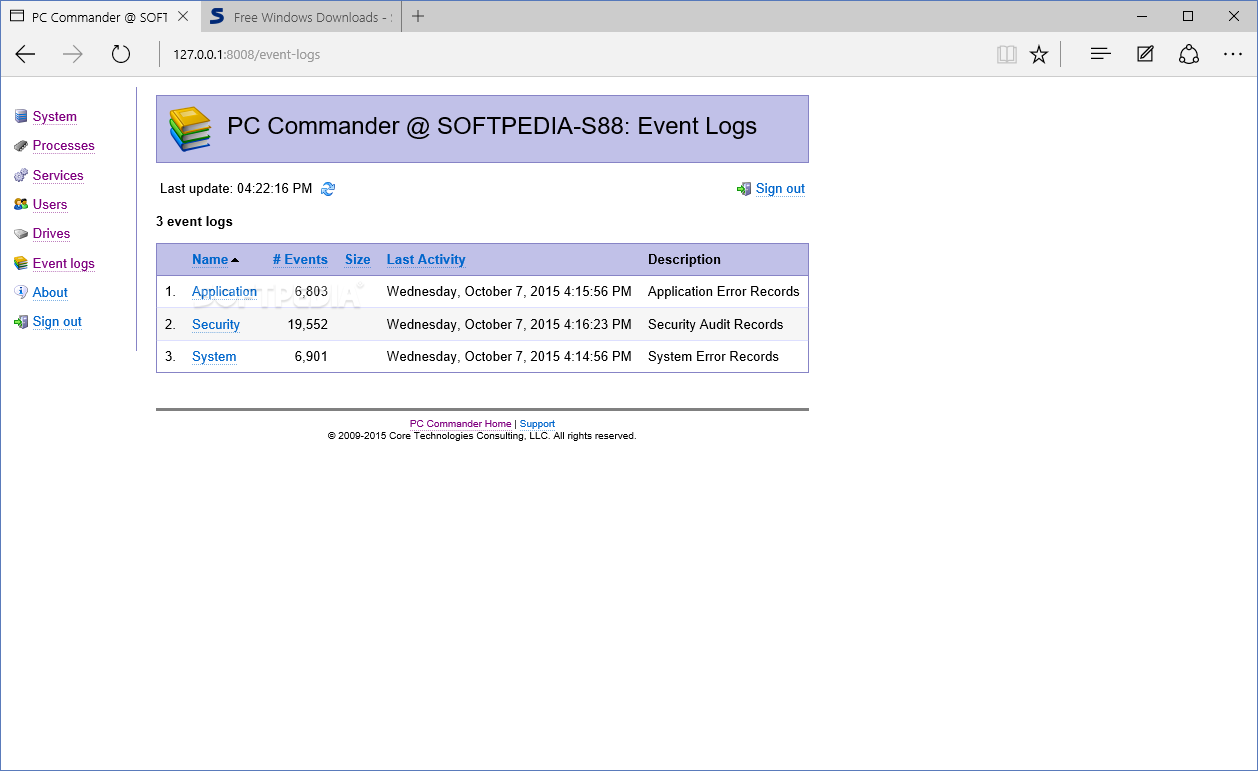This screenshot has width=1258, height=771.
Task: Open PC Commander Home footer link
Action: (x=460, y=424)
